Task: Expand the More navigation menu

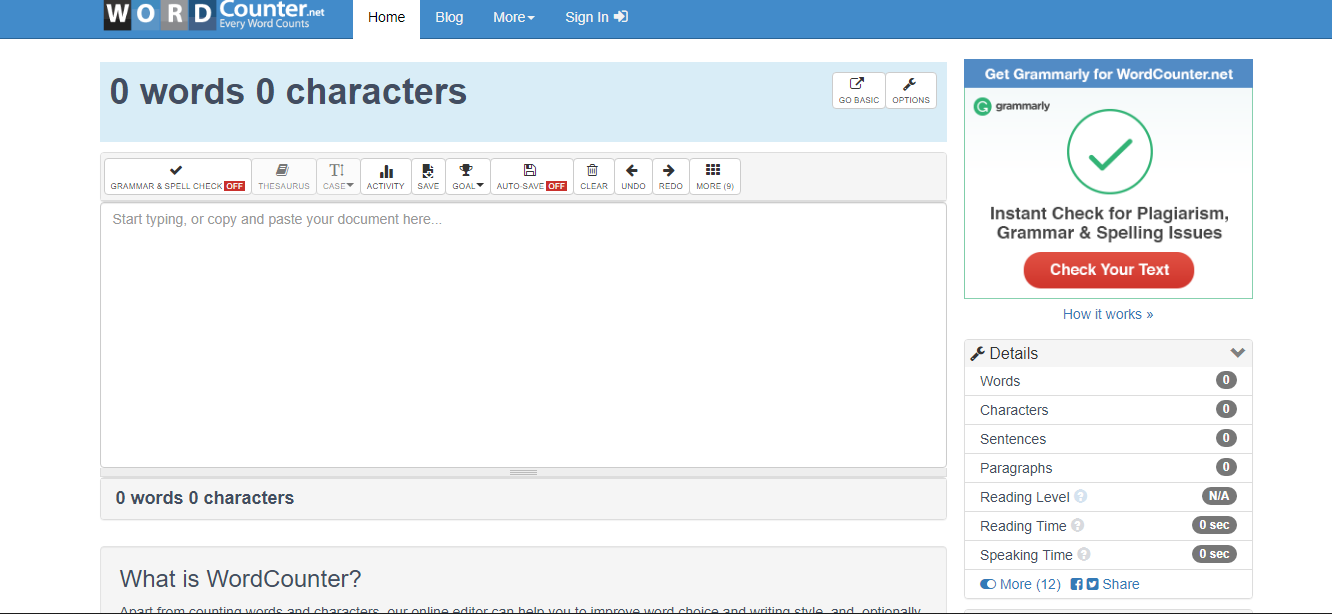Action: click(x=514, y=18)
